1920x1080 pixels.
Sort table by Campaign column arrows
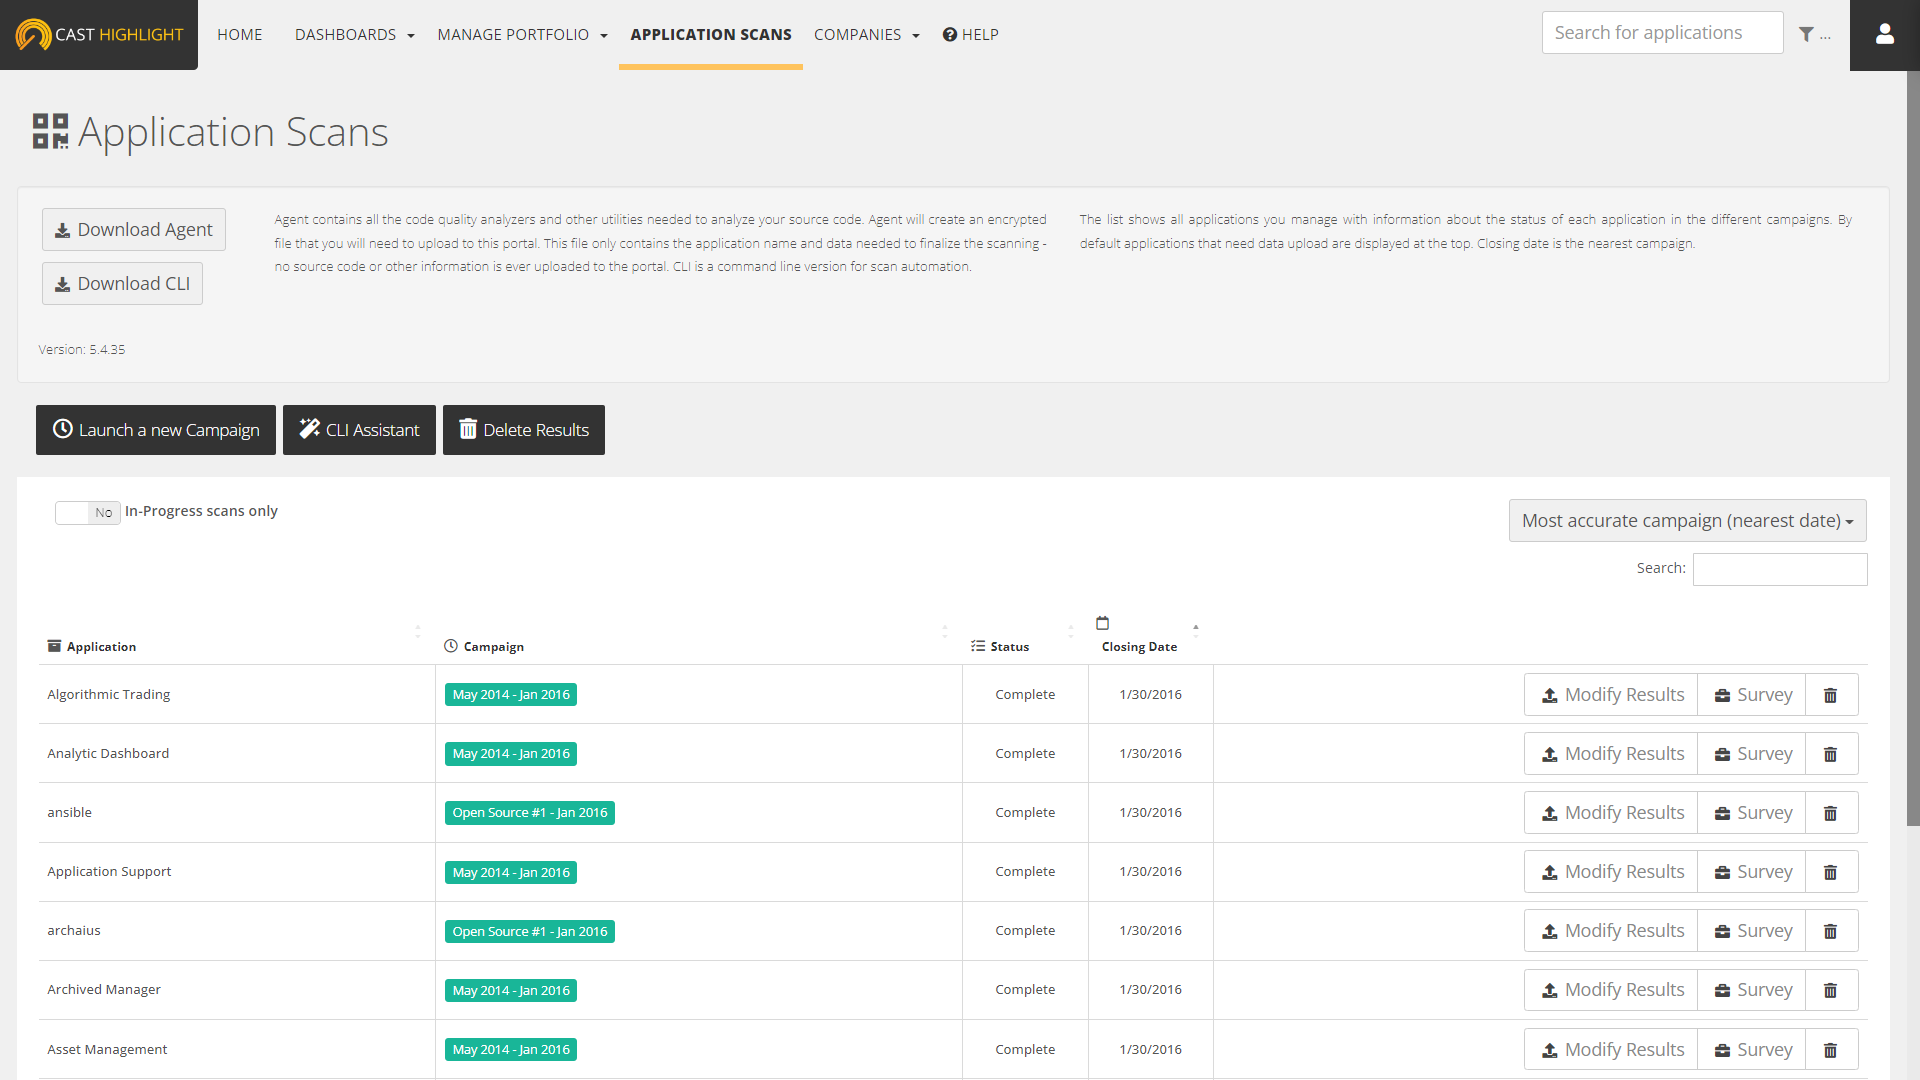point(945,631)
